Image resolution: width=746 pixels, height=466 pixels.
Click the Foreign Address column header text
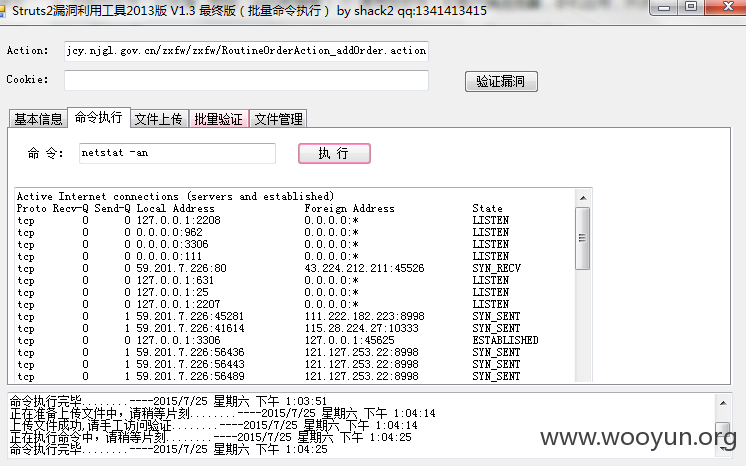(350, 208)
